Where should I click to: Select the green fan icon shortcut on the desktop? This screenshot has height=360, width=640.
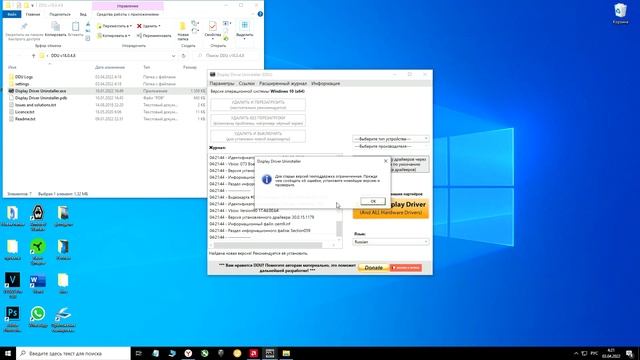pos(38,251)
